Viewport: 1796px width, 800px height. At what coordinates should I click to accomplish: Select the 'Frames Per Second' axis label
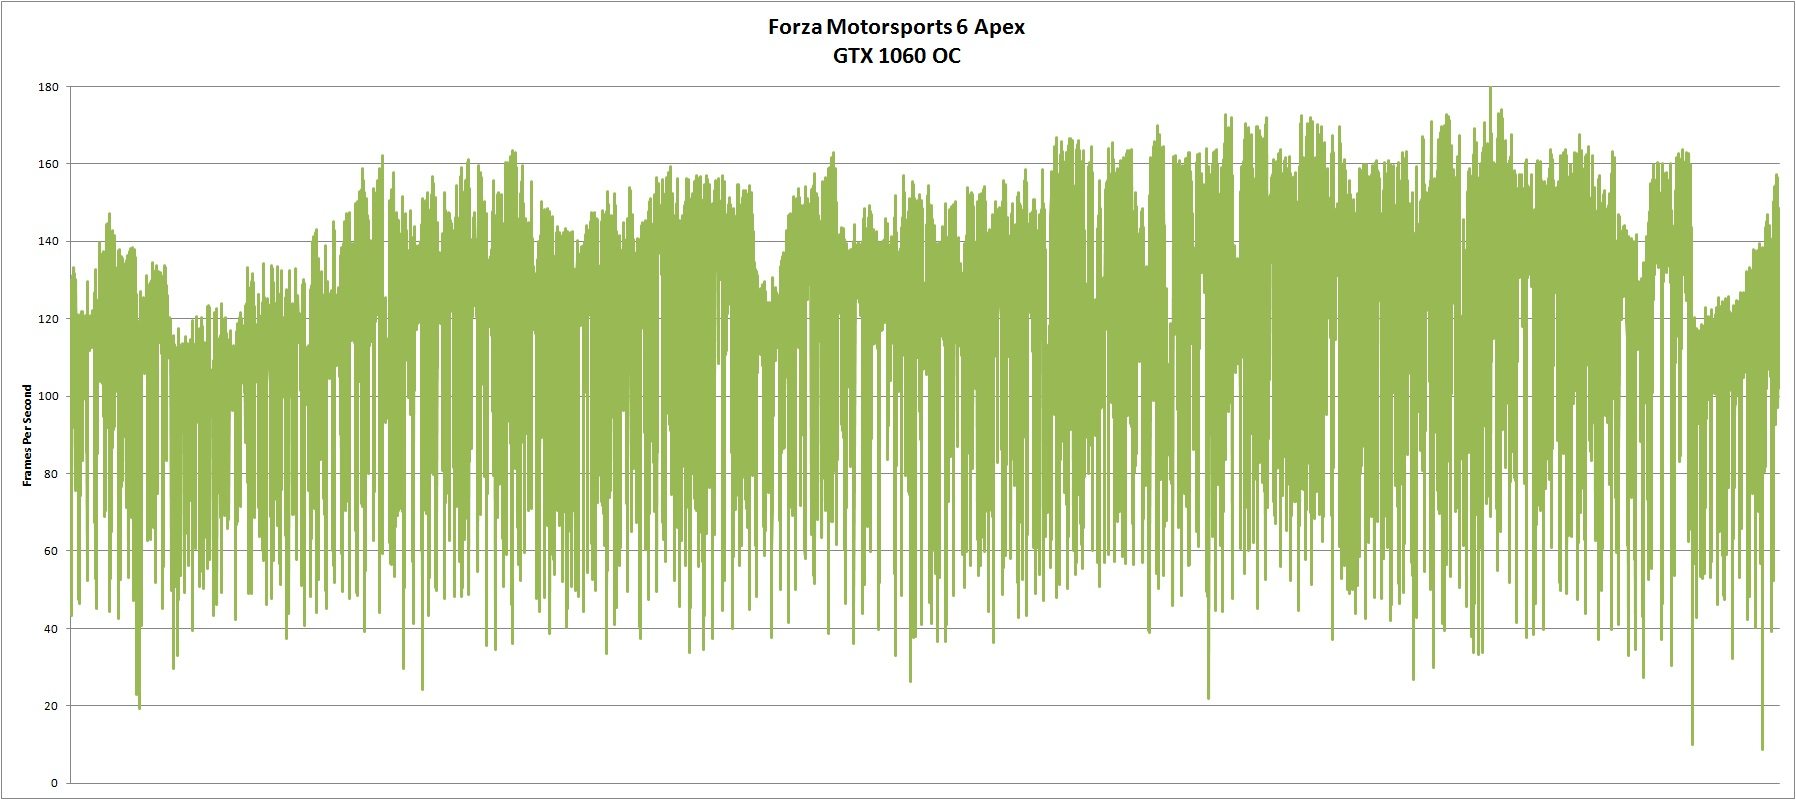[x=27, y=435]
